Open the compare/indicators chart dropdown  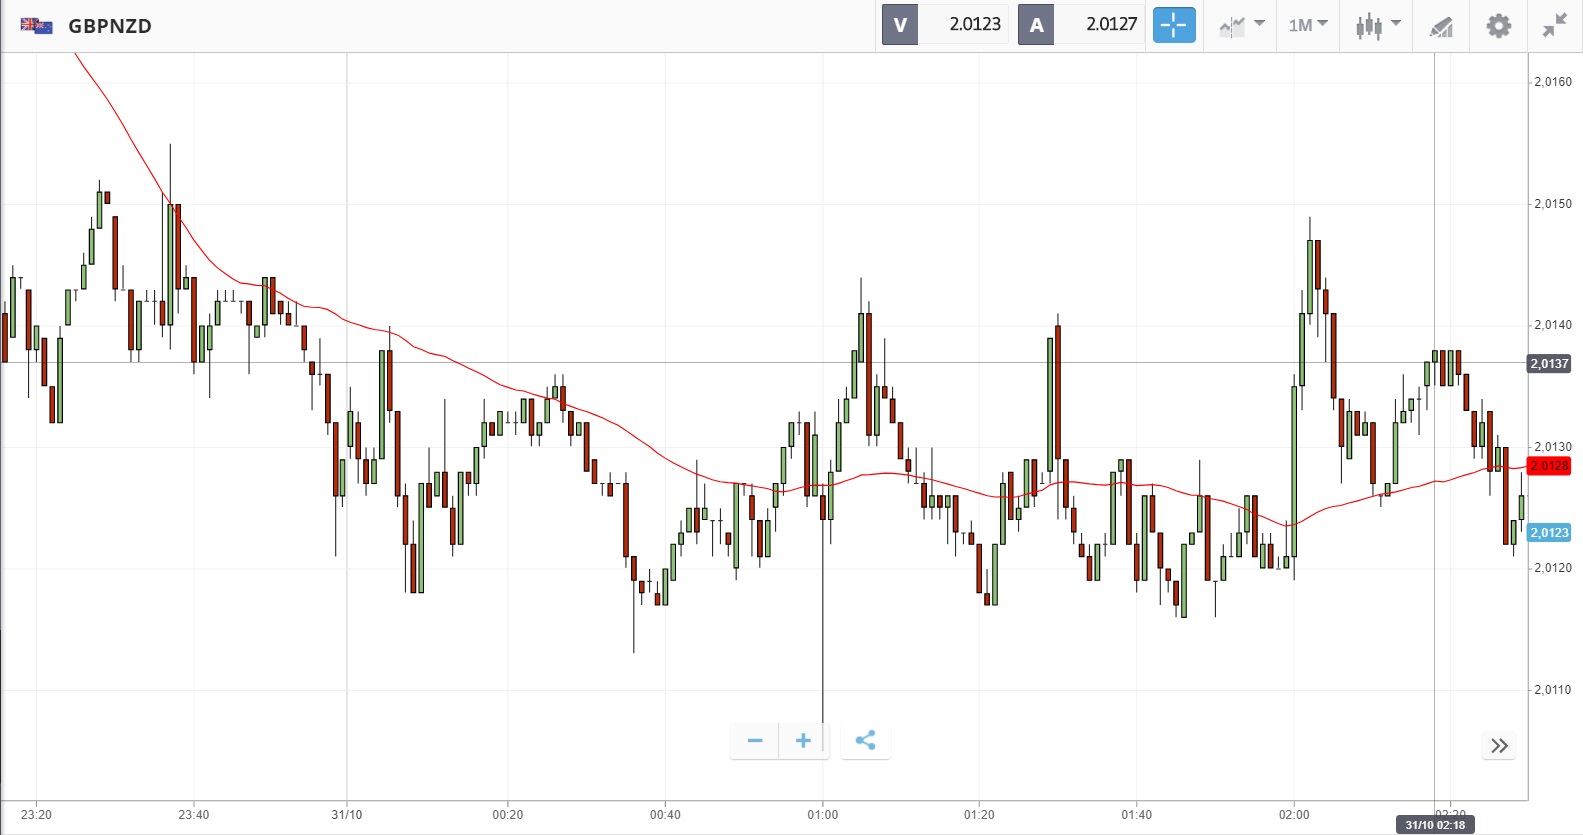(x=1241, y=25)
